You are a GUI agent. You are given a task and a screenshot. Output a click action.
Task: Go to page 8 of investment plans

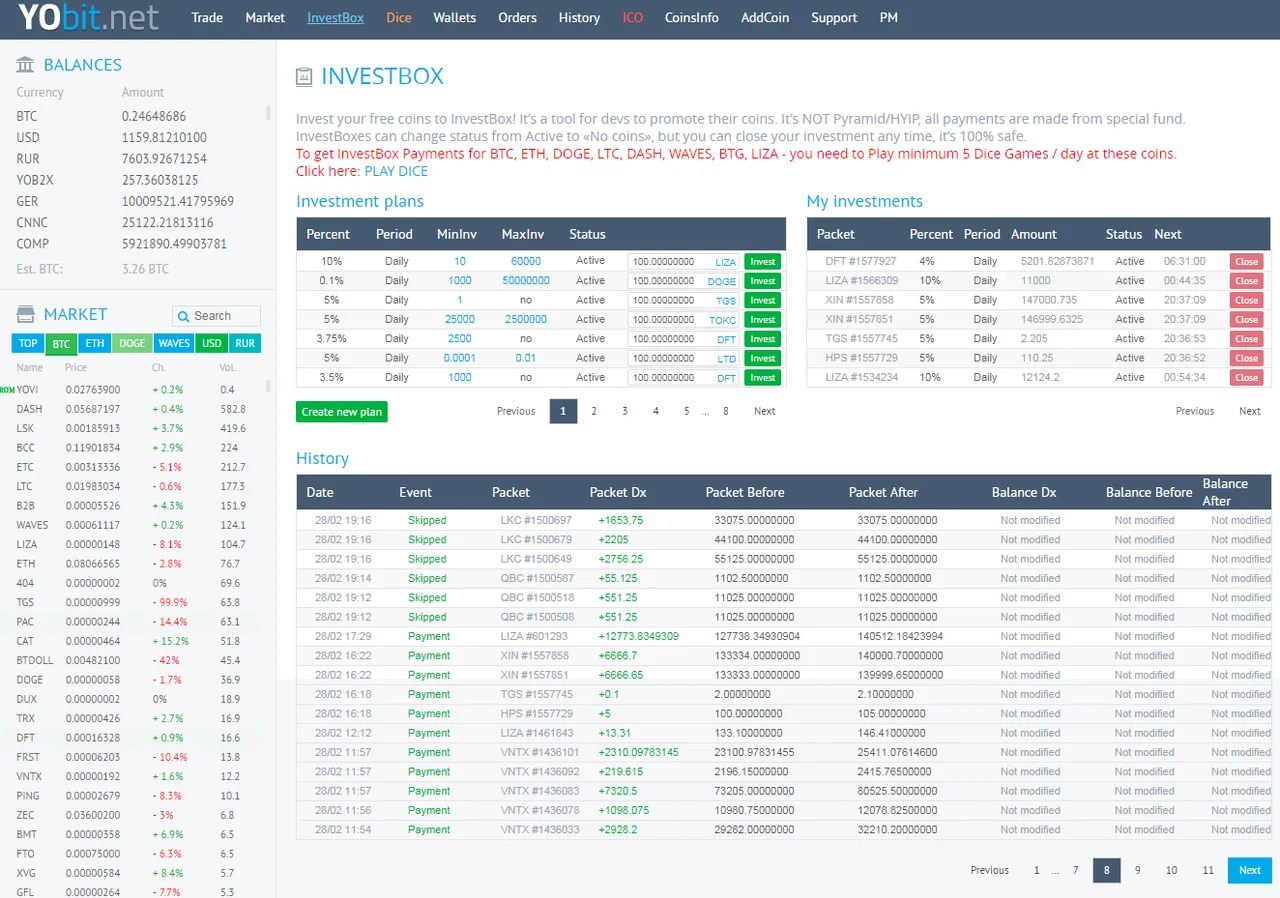tap(725, 411)
